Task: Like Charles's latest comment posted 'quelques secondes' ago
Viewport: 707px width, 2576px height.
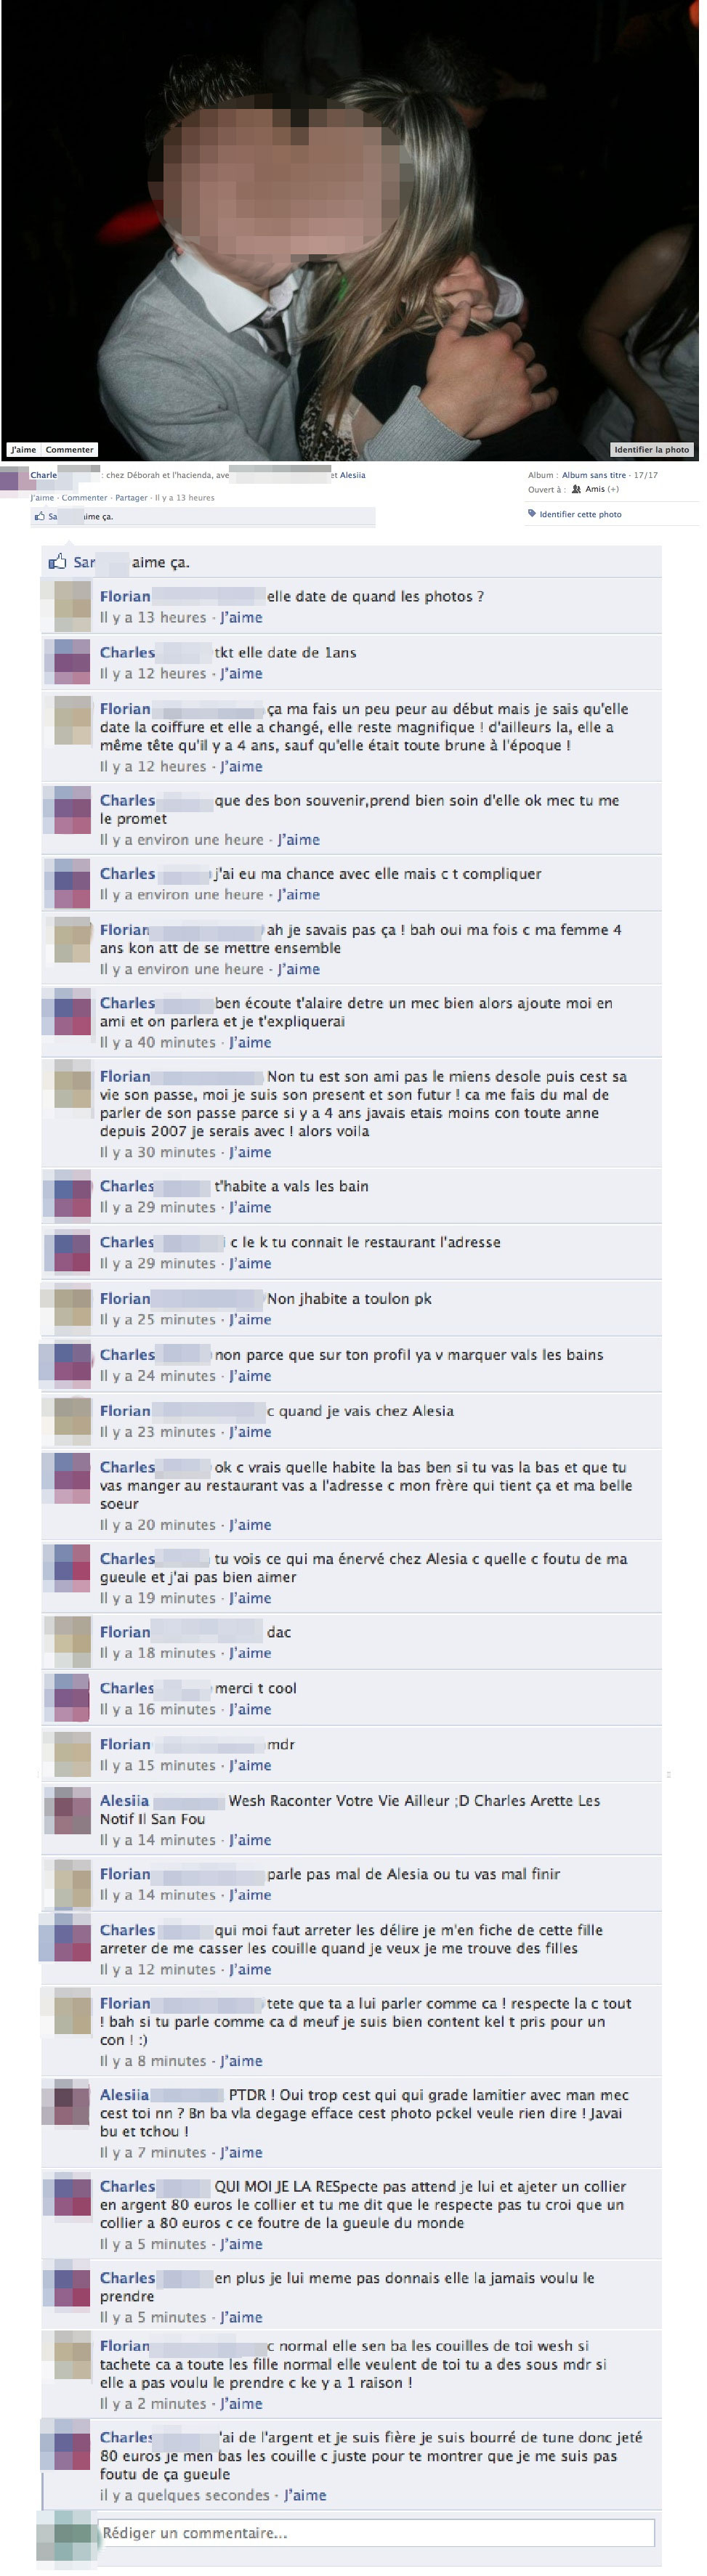Action: coord(305,2495)
